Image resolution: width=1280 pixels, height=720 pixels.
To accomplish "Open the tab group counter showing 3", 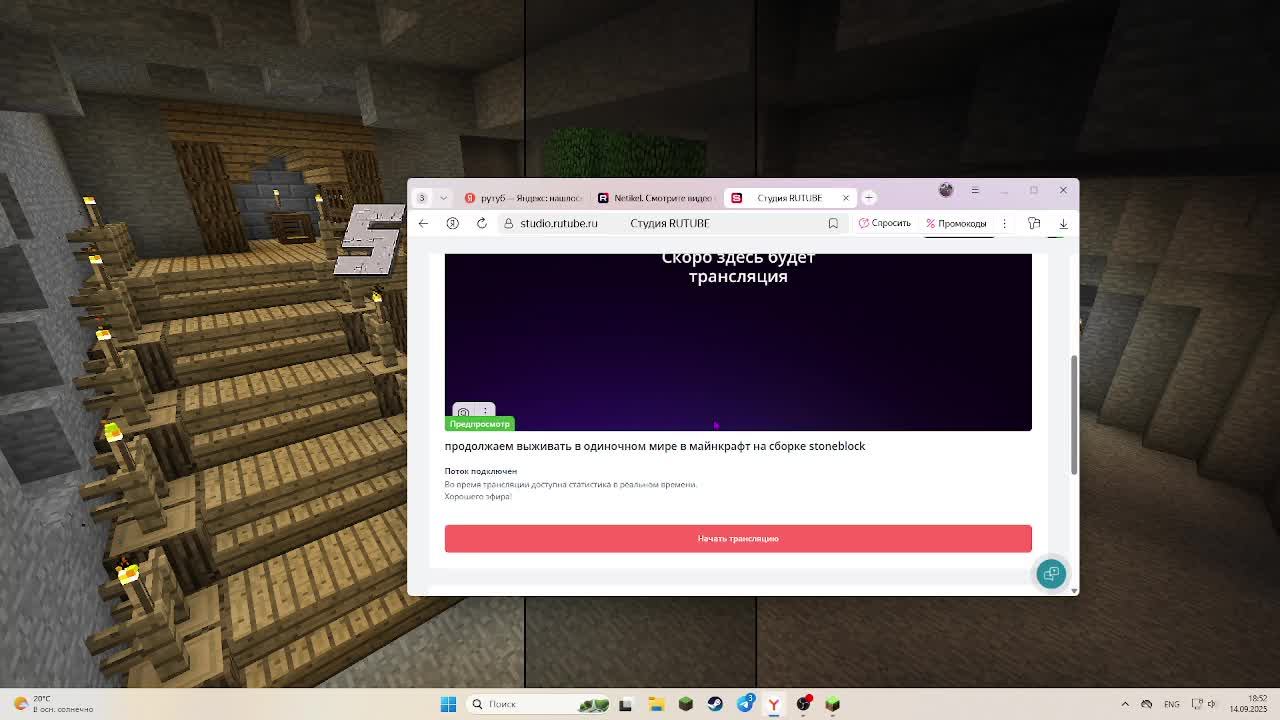I will (422, 197).
